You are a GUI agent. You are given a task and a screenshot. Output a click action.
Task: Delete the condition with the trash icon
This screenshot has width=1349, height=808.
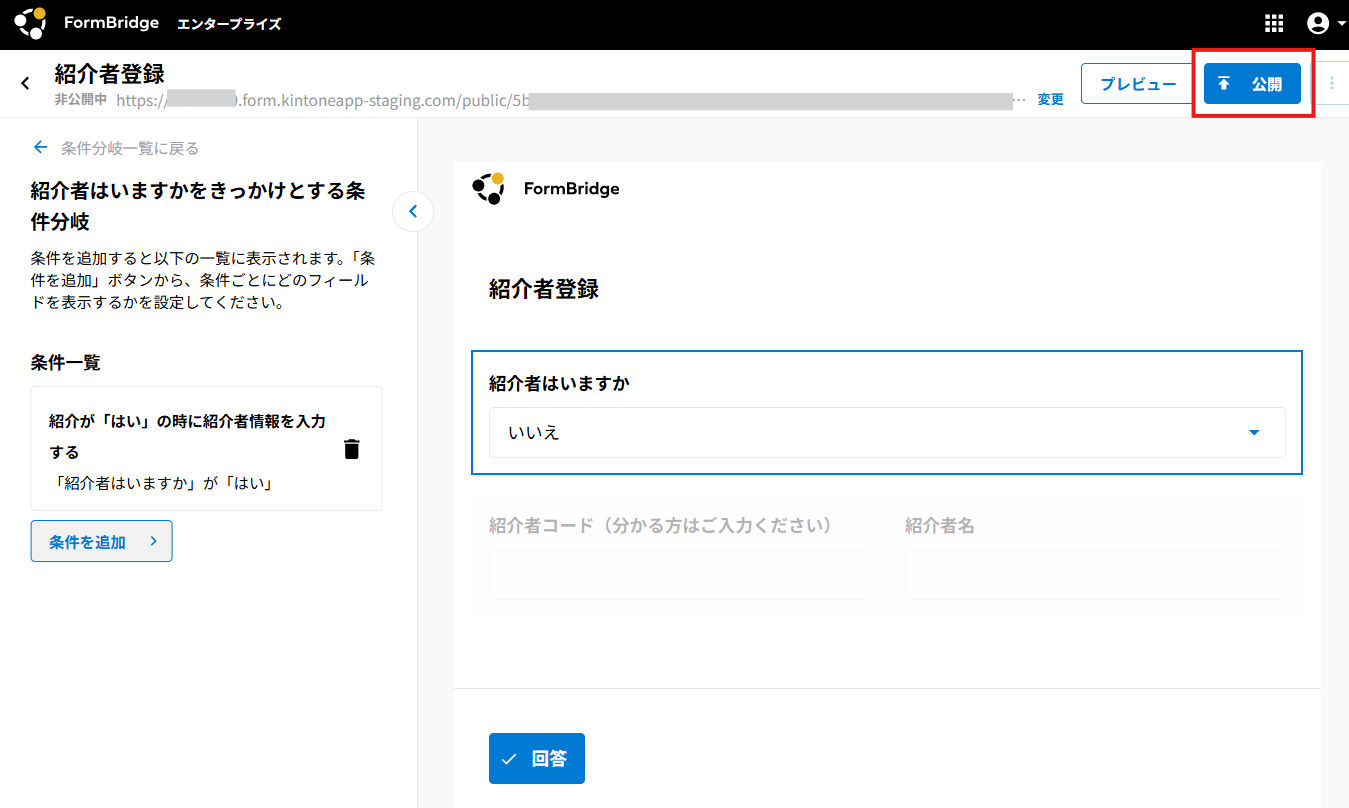(351, 449)
